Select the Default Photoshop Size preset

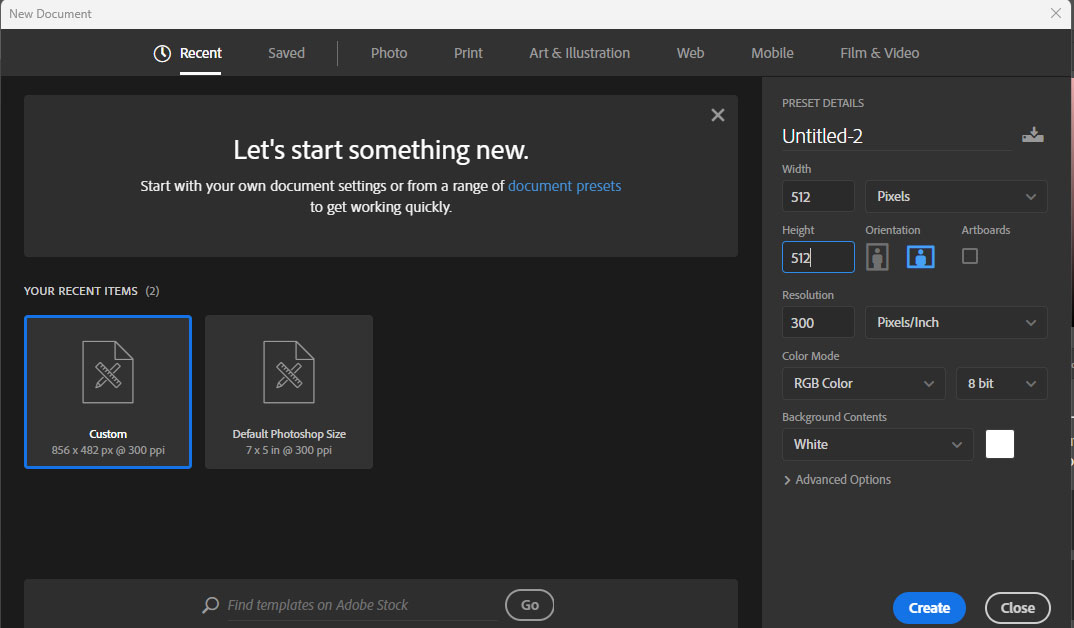pos(288,392)
